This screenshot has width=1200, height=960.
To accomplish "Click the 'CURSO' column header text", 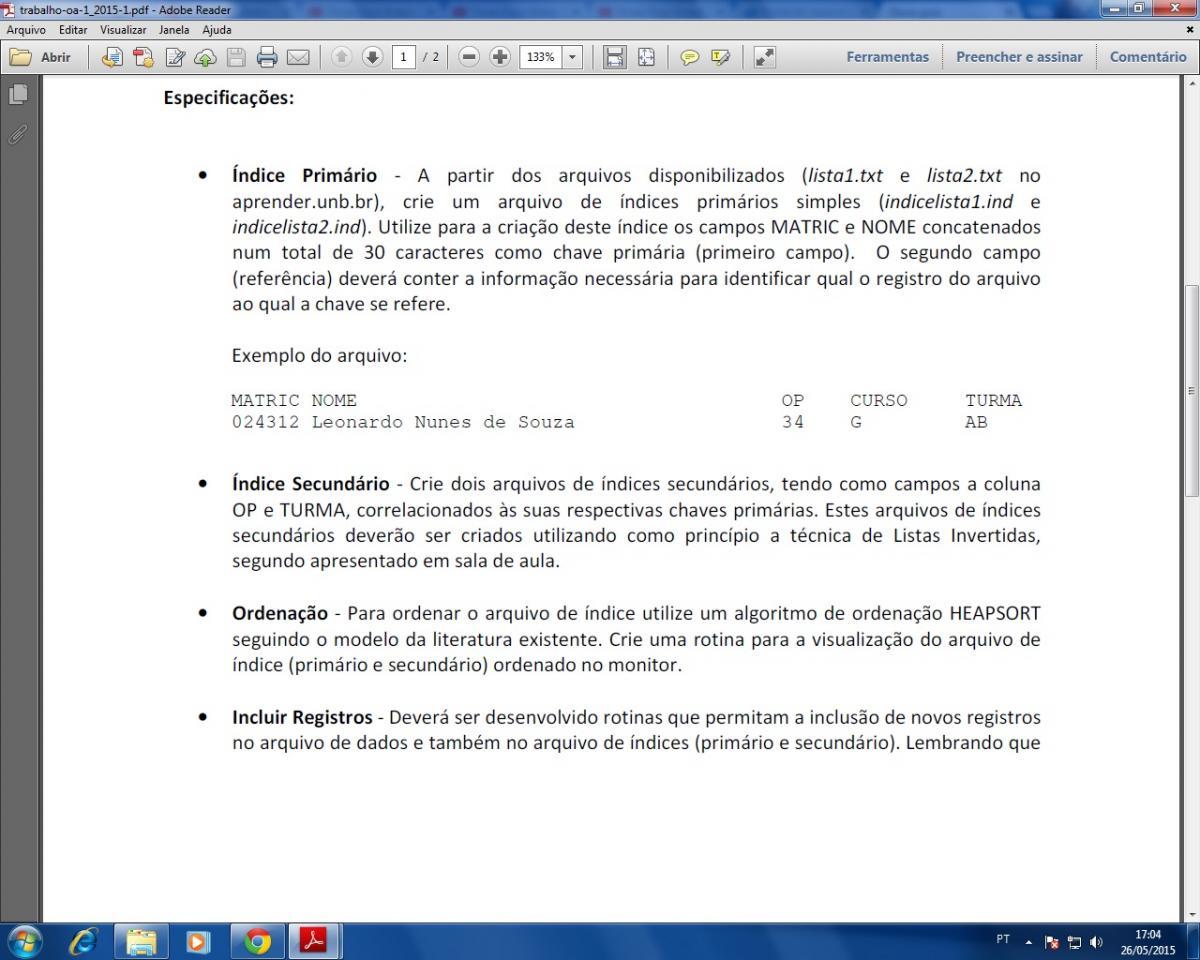I will (879, 400).
